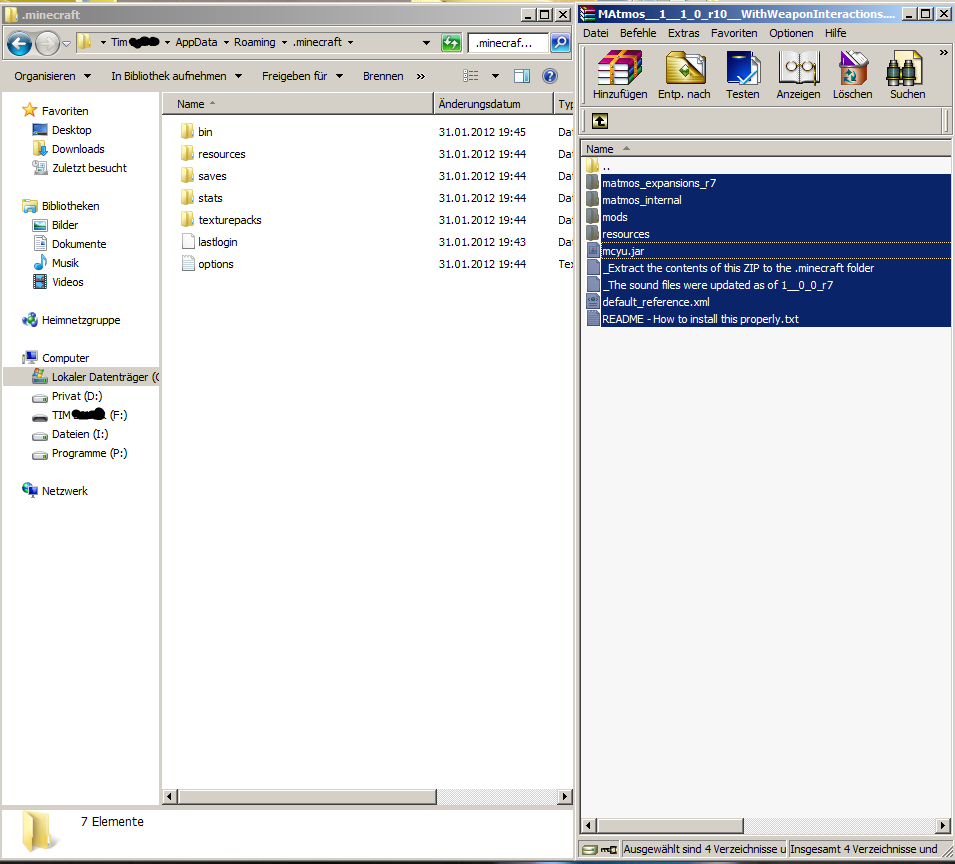Screen dimensions: 955x864
Task: Select the saves folder
Action: (x=203, y=176)
